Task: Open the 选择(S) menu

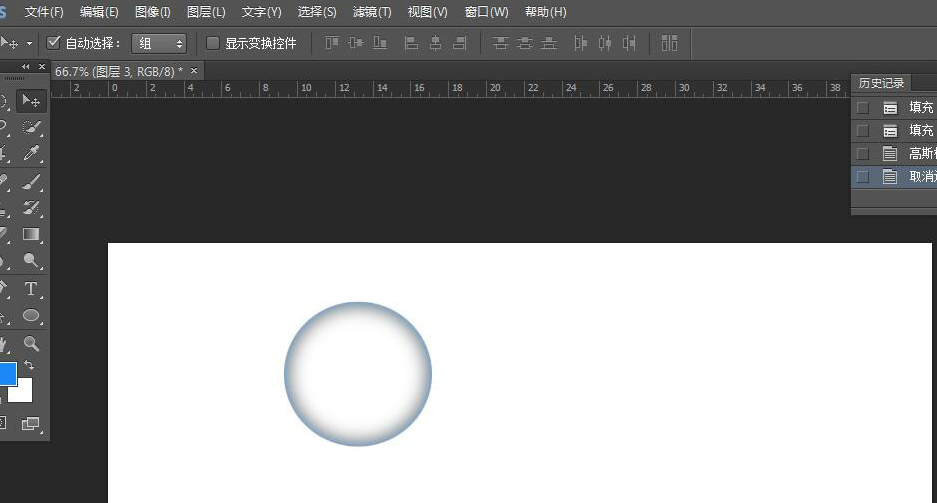Action: click(317, 12)
